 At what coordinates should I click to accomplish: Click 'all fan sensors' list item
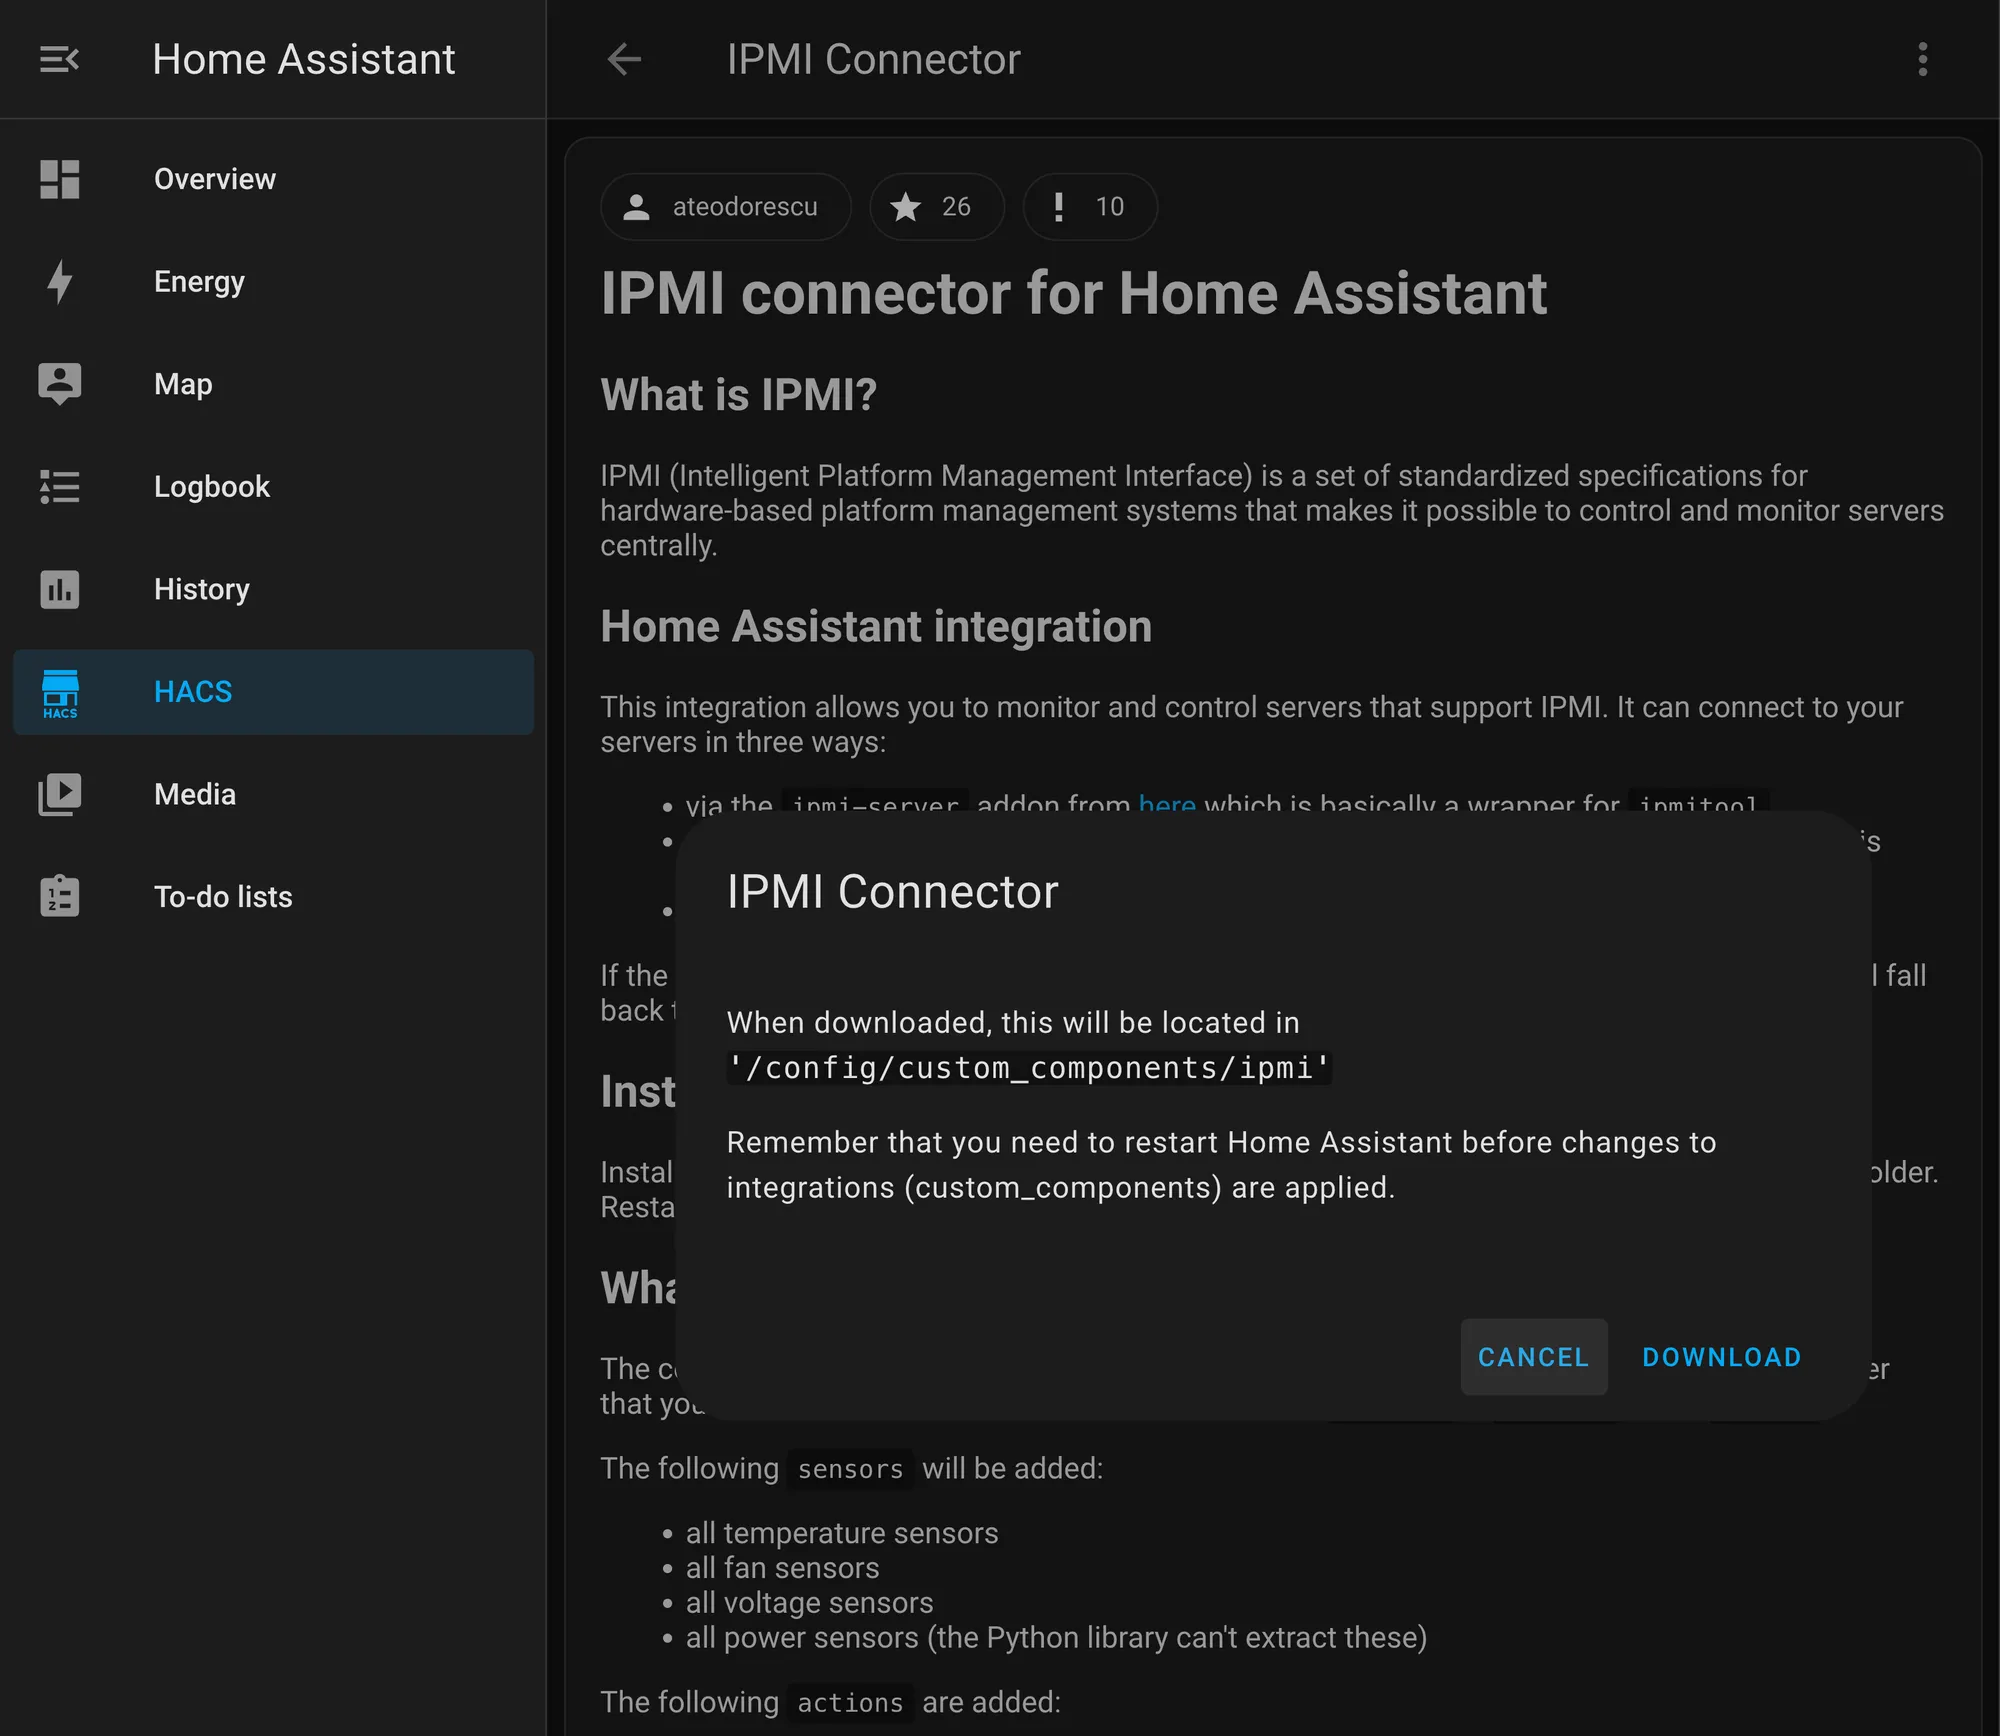coord(782,1568)
